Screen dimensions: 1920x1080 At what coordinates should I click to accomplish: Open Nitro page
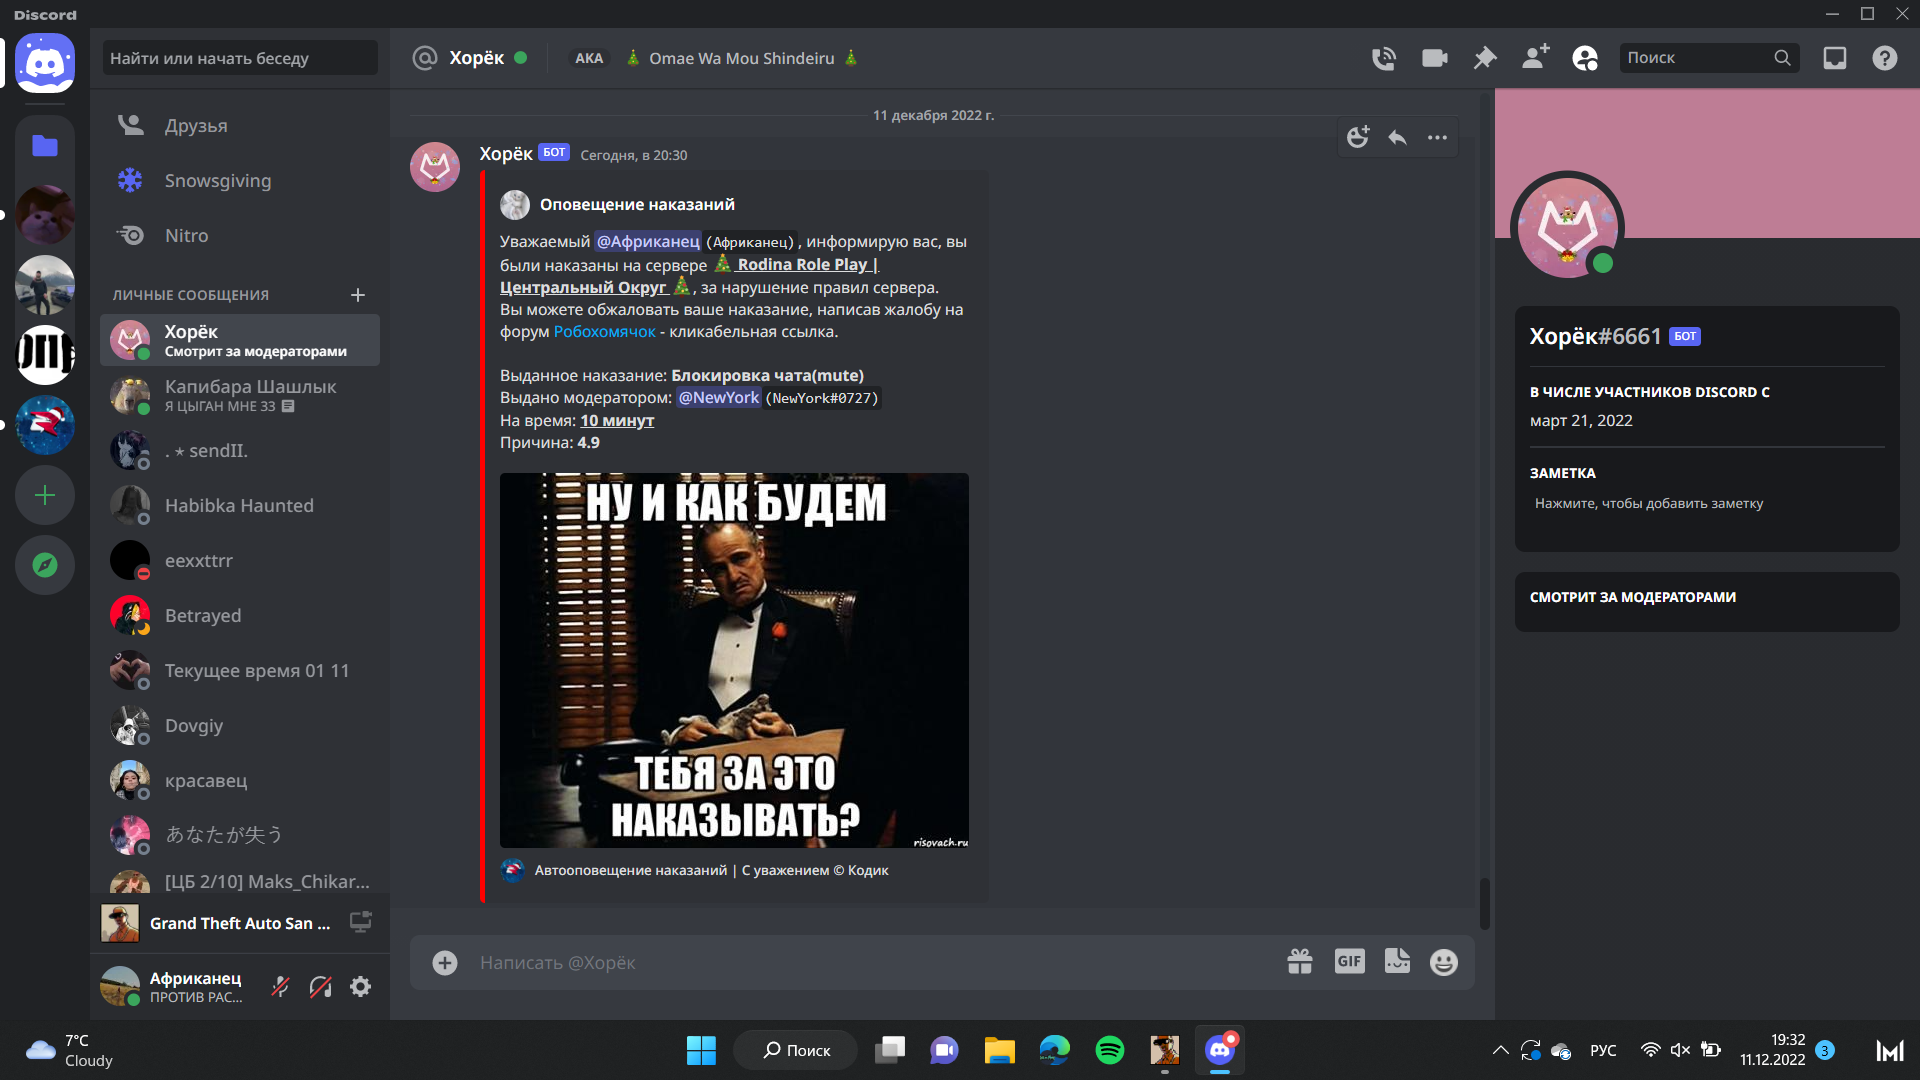pos(186,236)
